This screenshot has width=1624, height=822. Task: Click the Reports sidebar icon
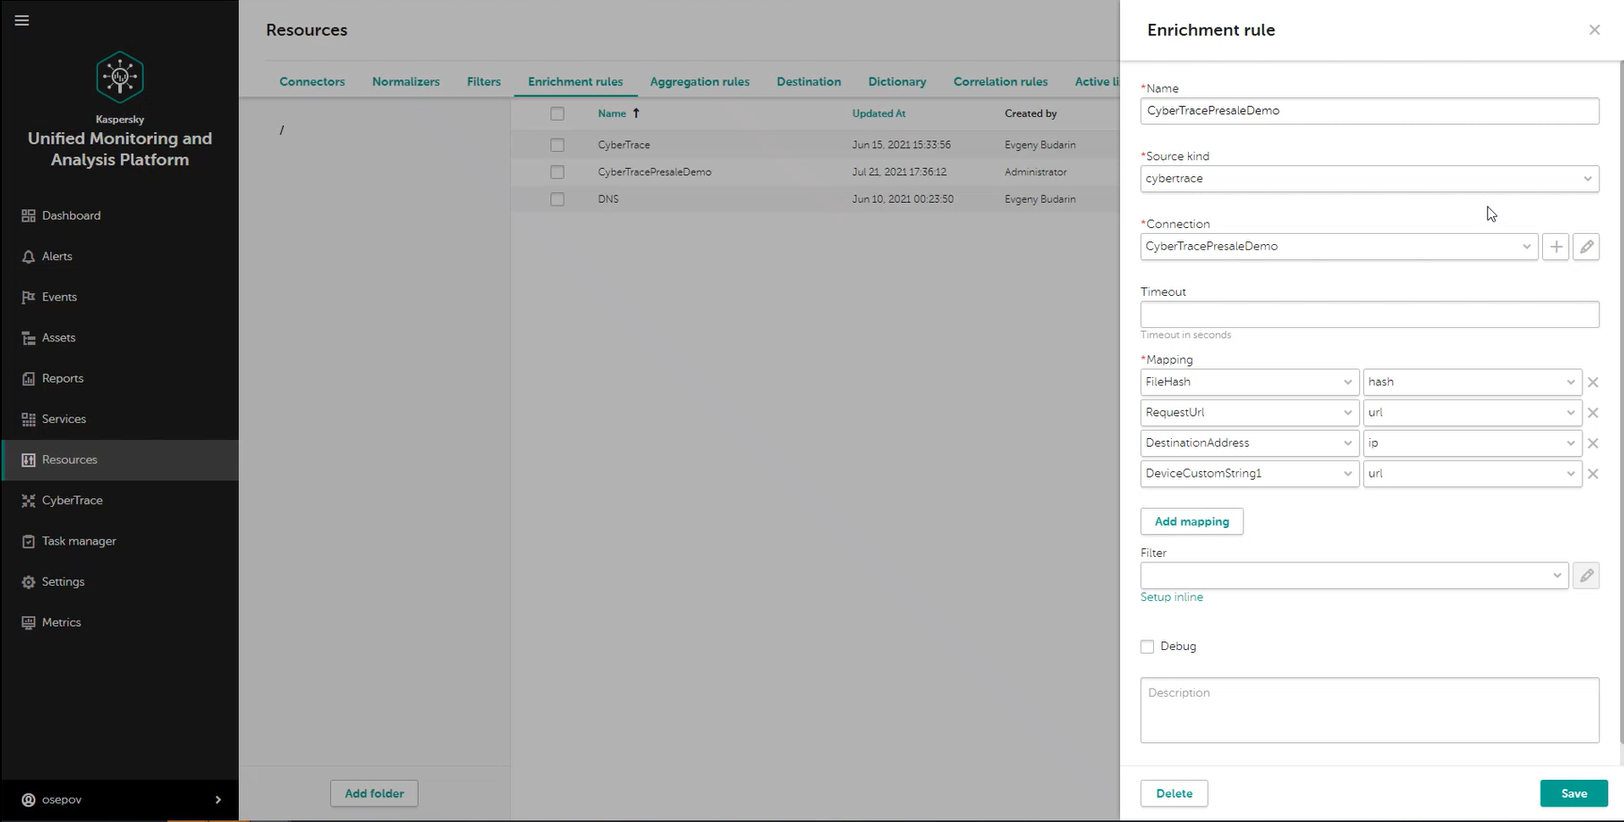pos(28,379)
